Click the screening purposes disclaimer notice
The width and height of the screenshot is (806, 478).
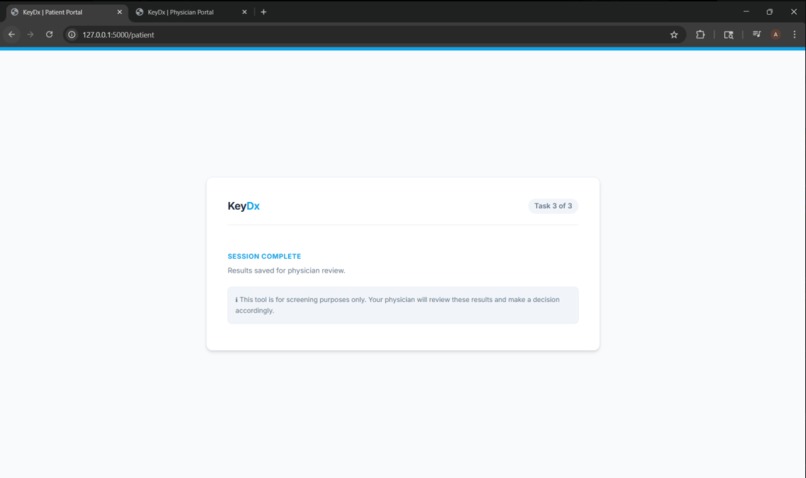coord(403,305)
